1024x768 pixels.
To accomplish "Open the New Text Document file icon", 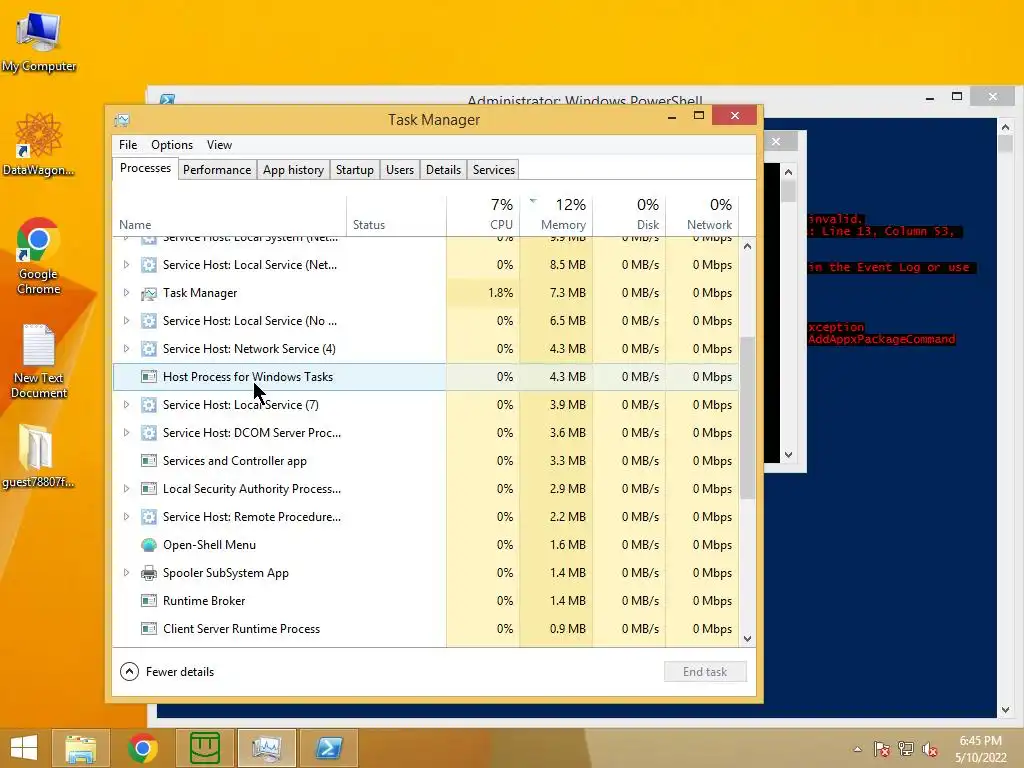I will click(x=39, y=360).
